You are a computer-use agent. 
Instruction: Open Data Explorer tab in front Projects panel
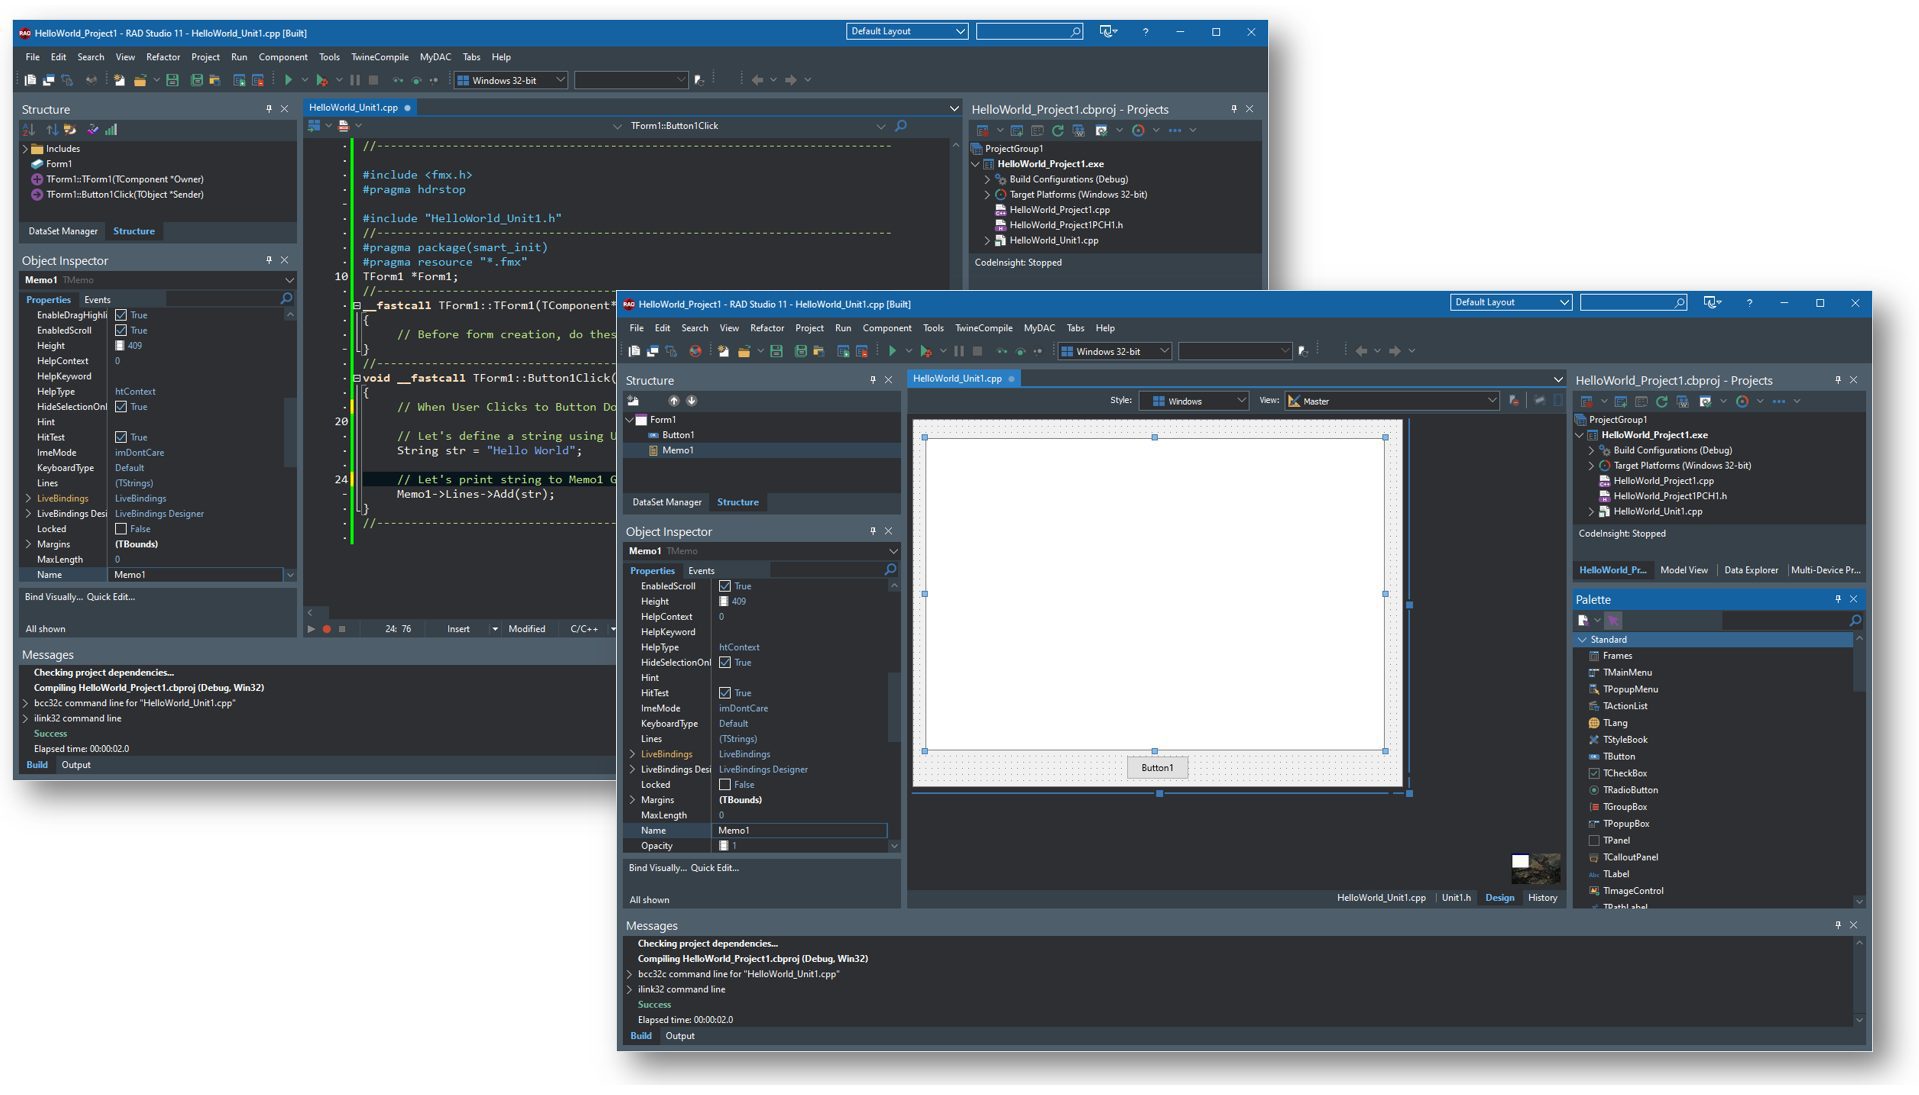click(x=1751, y=570)
